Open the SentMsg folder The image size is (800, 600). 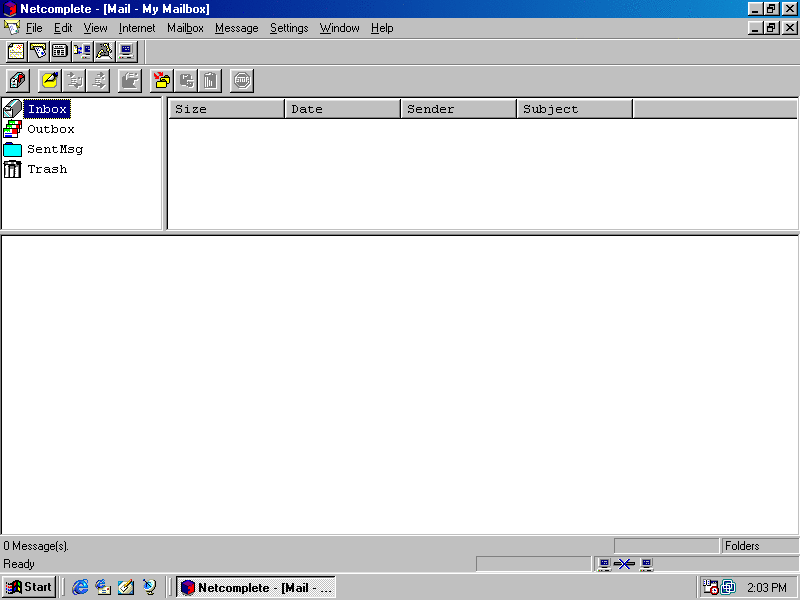pos(54,149)
